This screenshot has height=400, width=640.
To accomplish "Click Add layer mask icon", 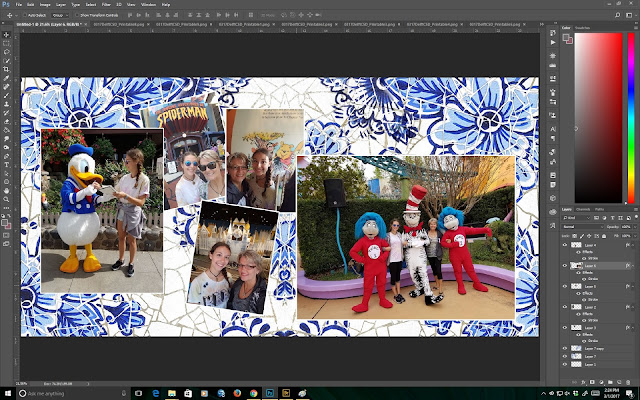I will tap(592, 382).
